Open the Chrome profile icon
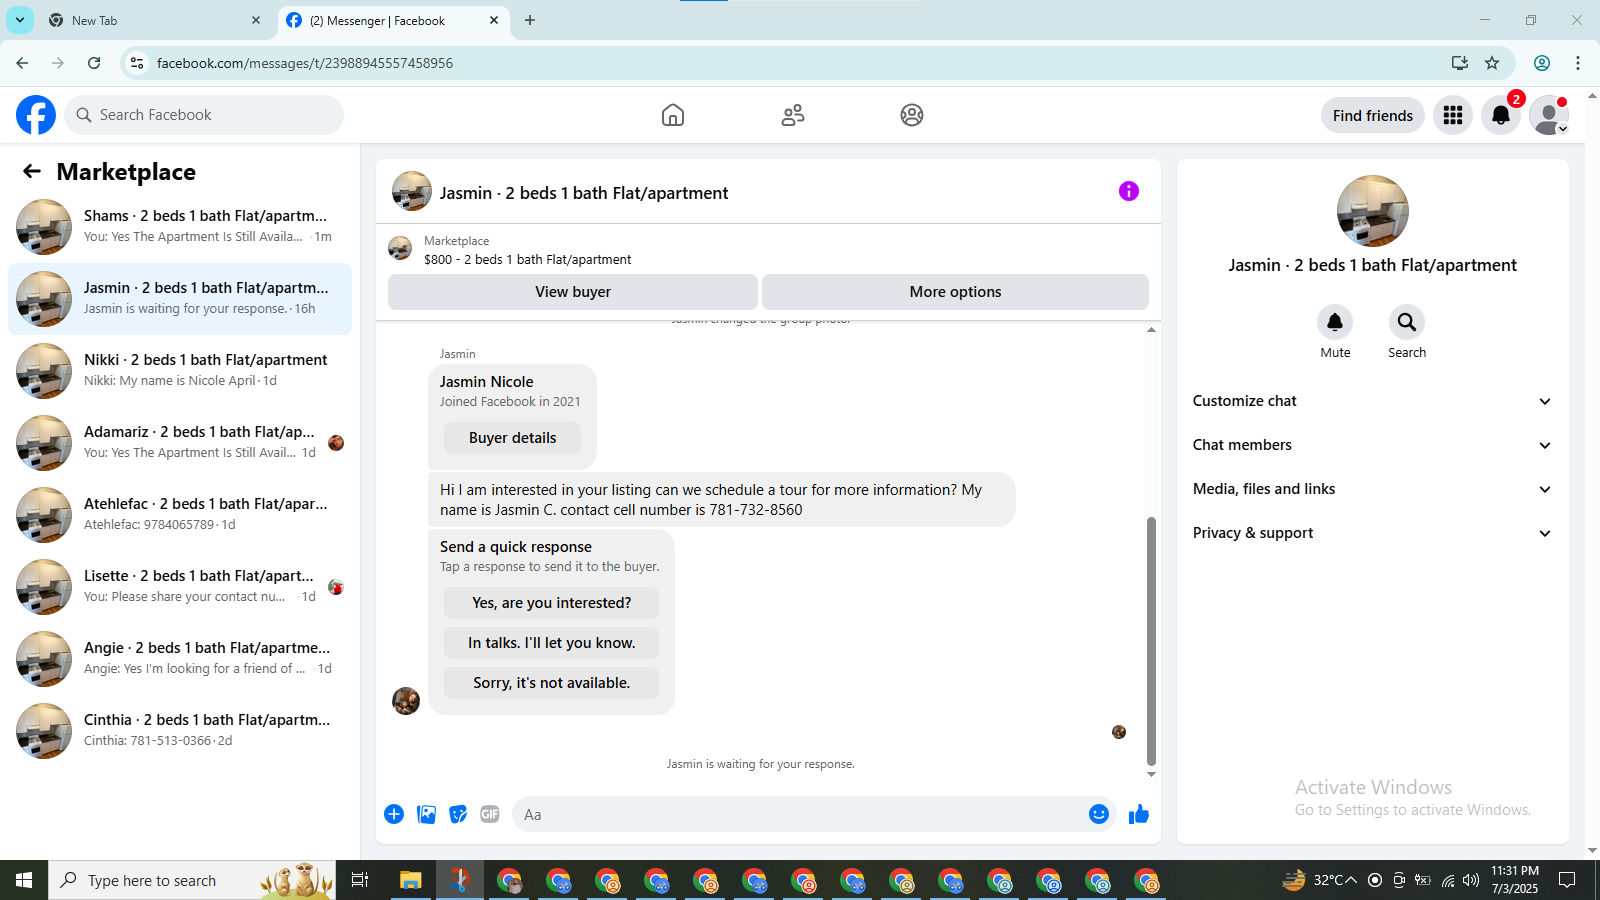 click(1542, 63)
